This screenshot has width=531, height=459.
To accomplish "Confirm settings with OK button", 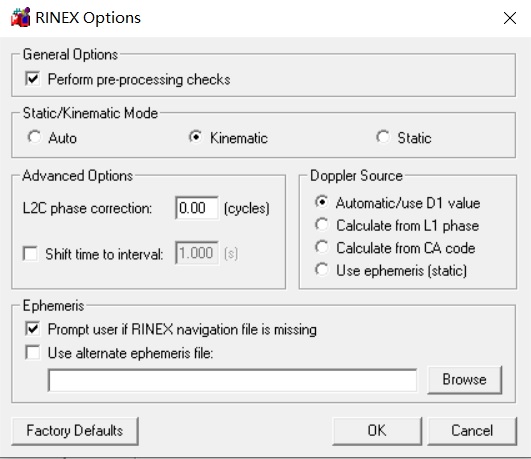I will tap(377, 431).
